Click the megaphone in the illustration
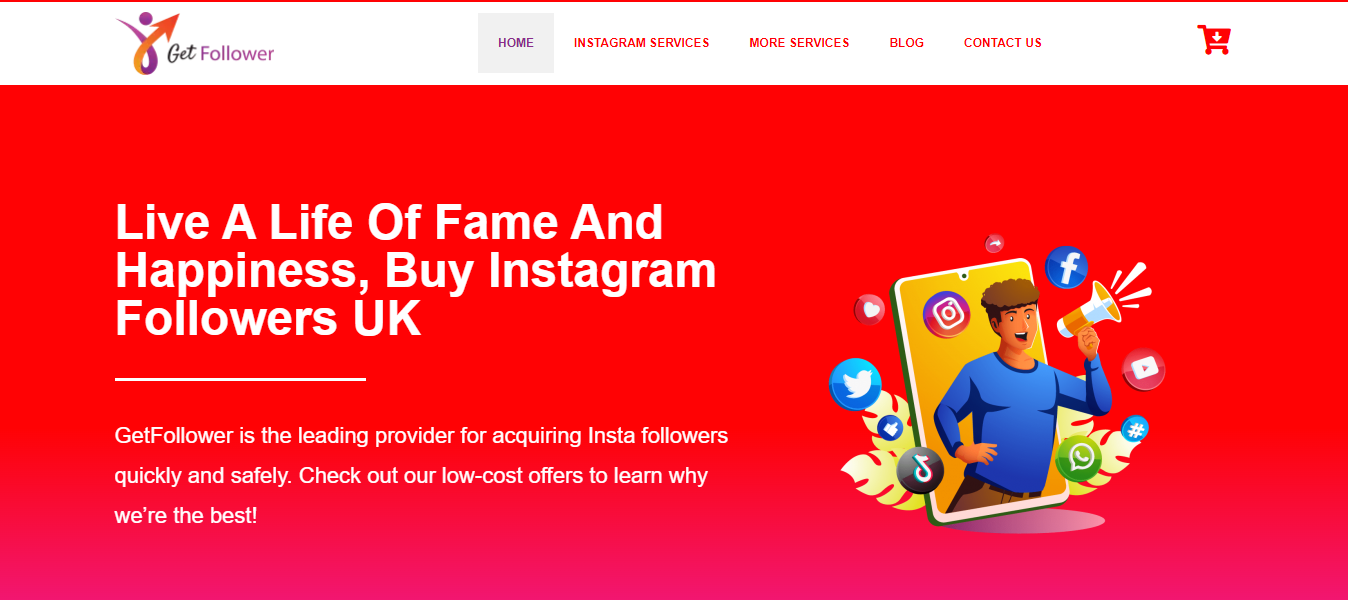The width and height of the screenshot is (1348, 600). [x=1092, y=308]
